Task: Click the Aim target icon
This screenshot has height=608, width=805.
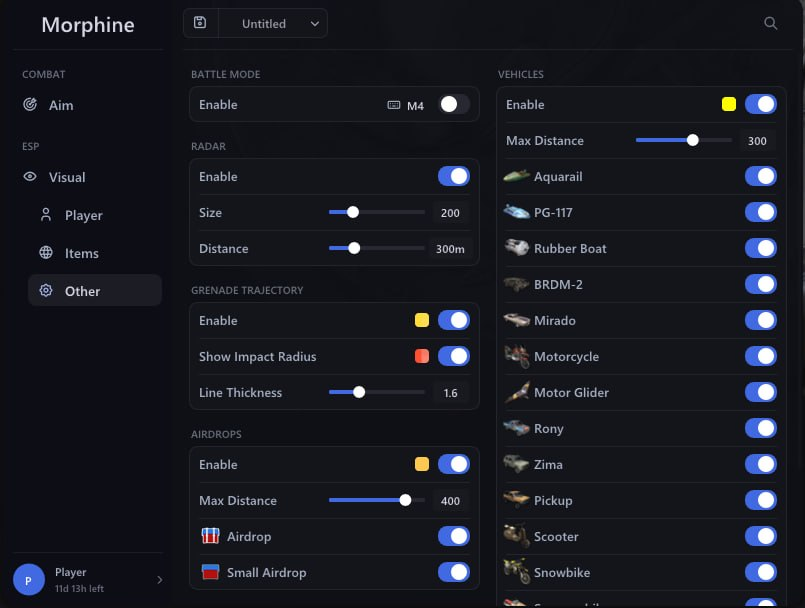Action: point(30,105)
